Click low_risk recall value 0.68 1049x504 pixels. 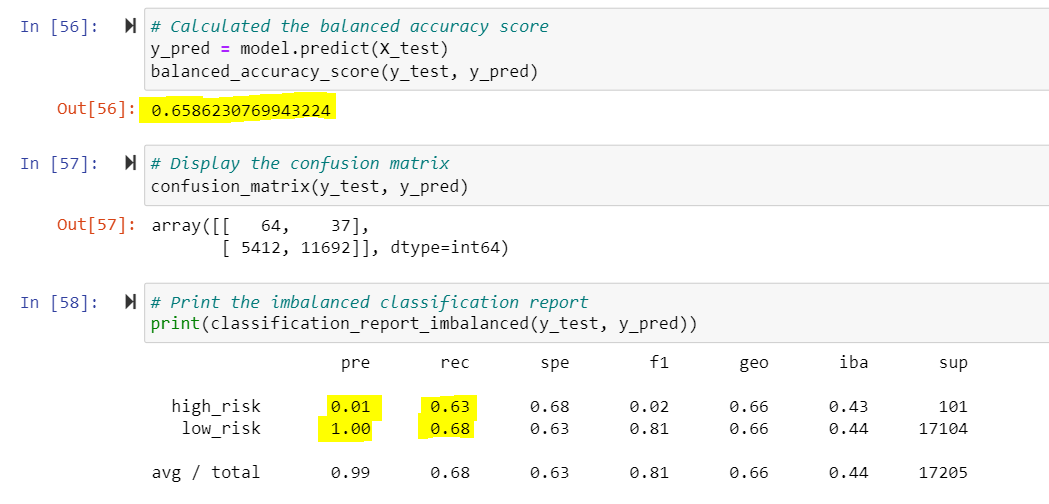pos(450,428)
